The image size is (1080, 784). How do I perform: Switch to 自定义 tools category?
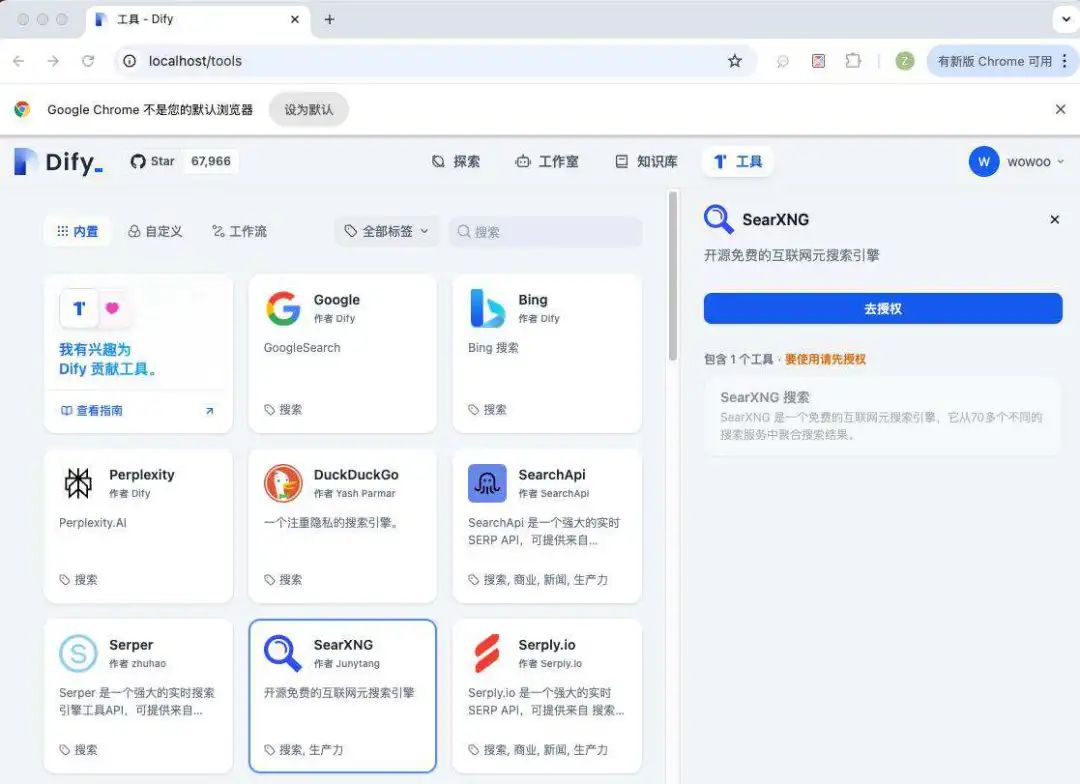155,231
